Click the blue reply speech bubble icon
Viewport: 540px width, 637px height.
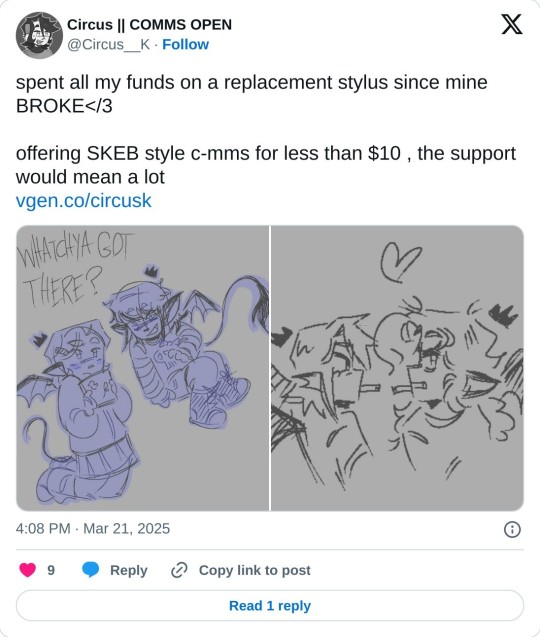click(90, 570)
